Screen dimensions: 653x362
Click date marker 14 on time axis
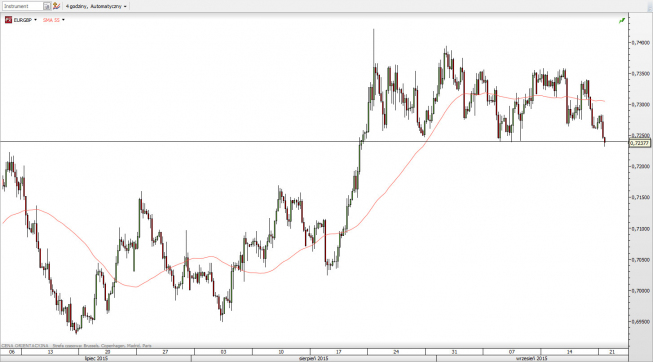[570, 352]
